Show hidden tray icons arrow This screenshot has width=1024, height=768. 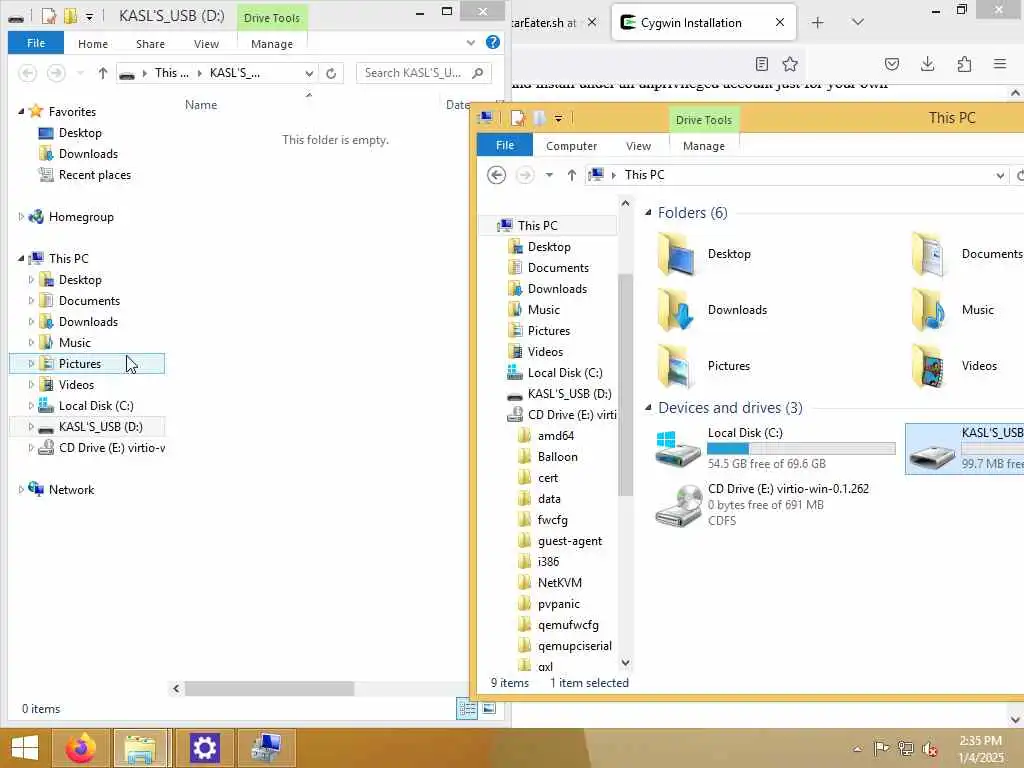857,748
